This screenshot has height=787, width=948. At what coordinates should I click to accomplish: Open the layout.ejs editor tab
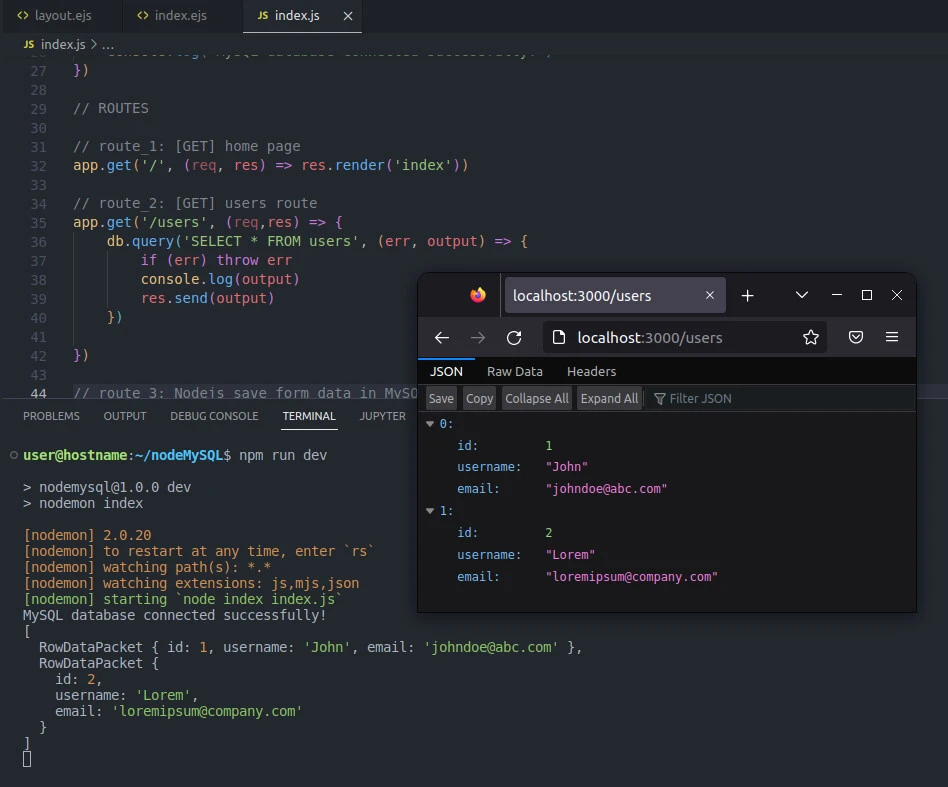pyautogui.click(x=62, y=16)
